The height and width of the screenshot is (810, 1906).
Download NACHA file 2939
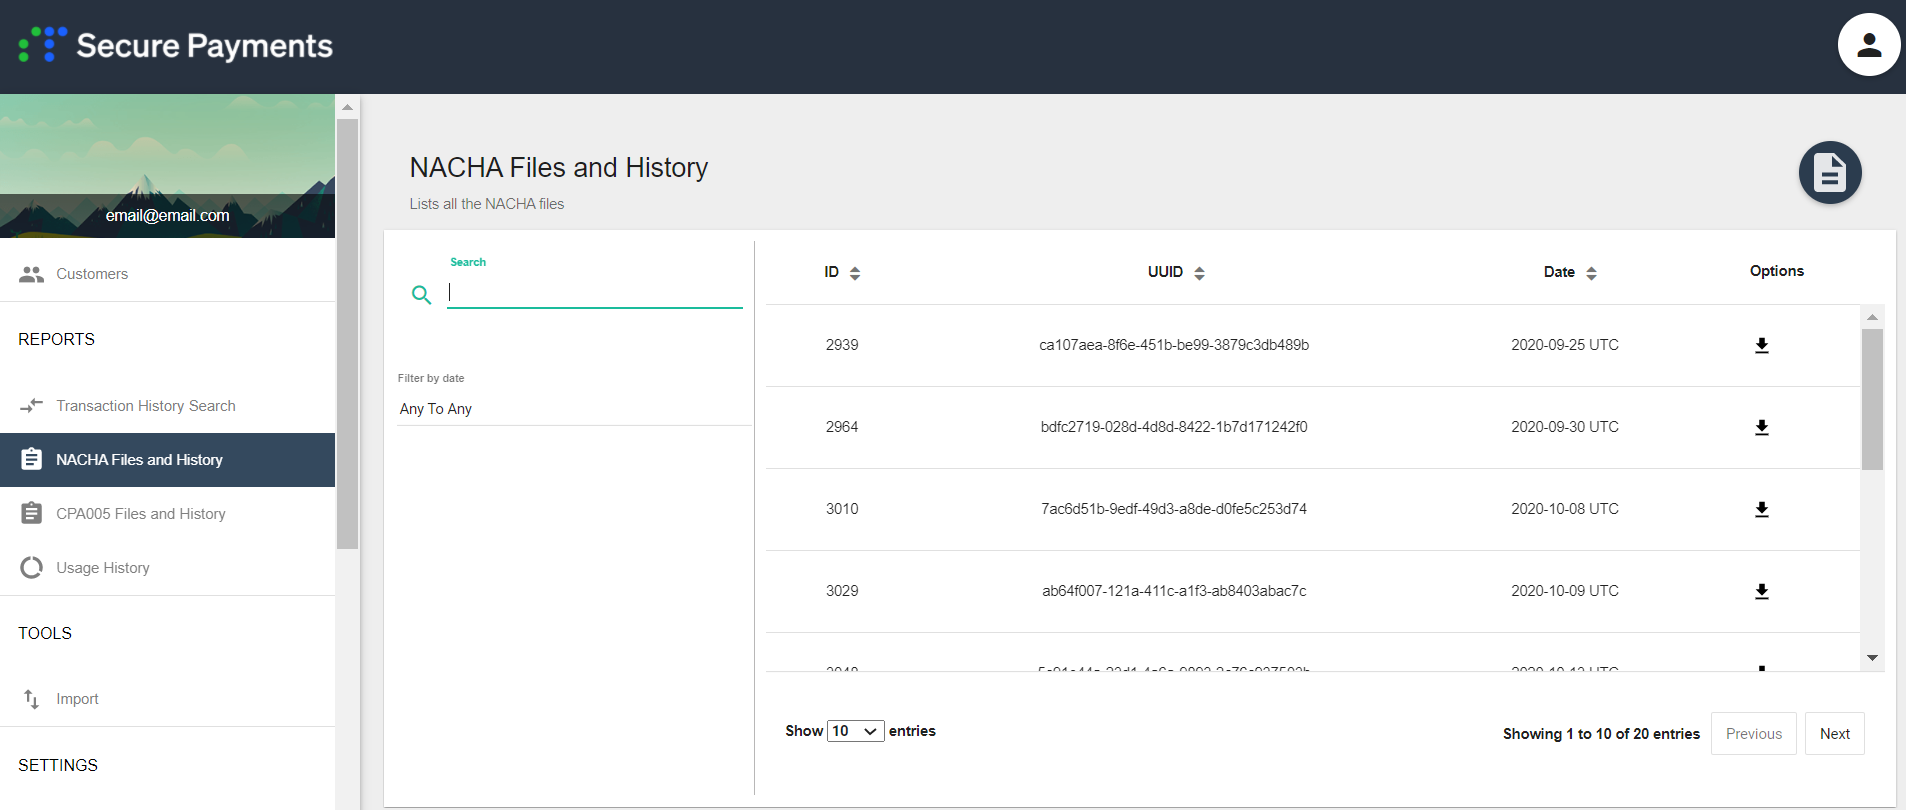(x=1762, y=345)
